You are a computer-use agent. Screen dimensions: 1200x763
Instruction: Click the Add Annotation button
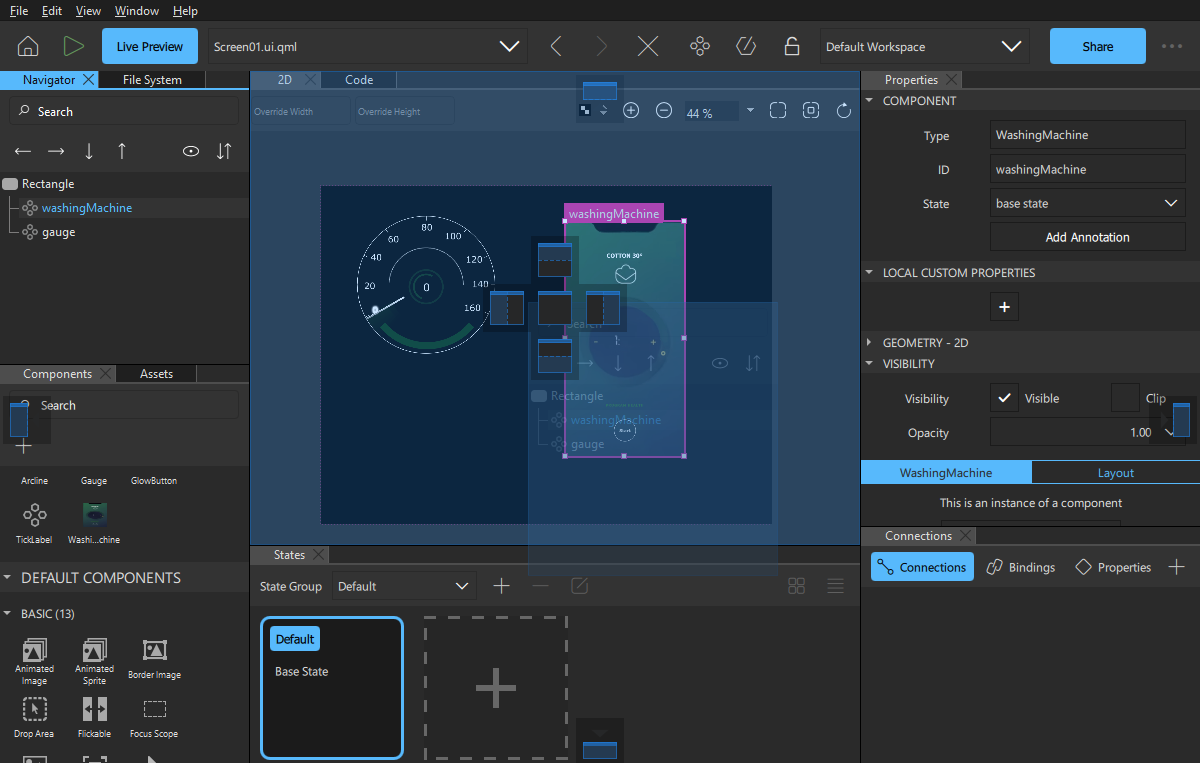coord(1087,237)
